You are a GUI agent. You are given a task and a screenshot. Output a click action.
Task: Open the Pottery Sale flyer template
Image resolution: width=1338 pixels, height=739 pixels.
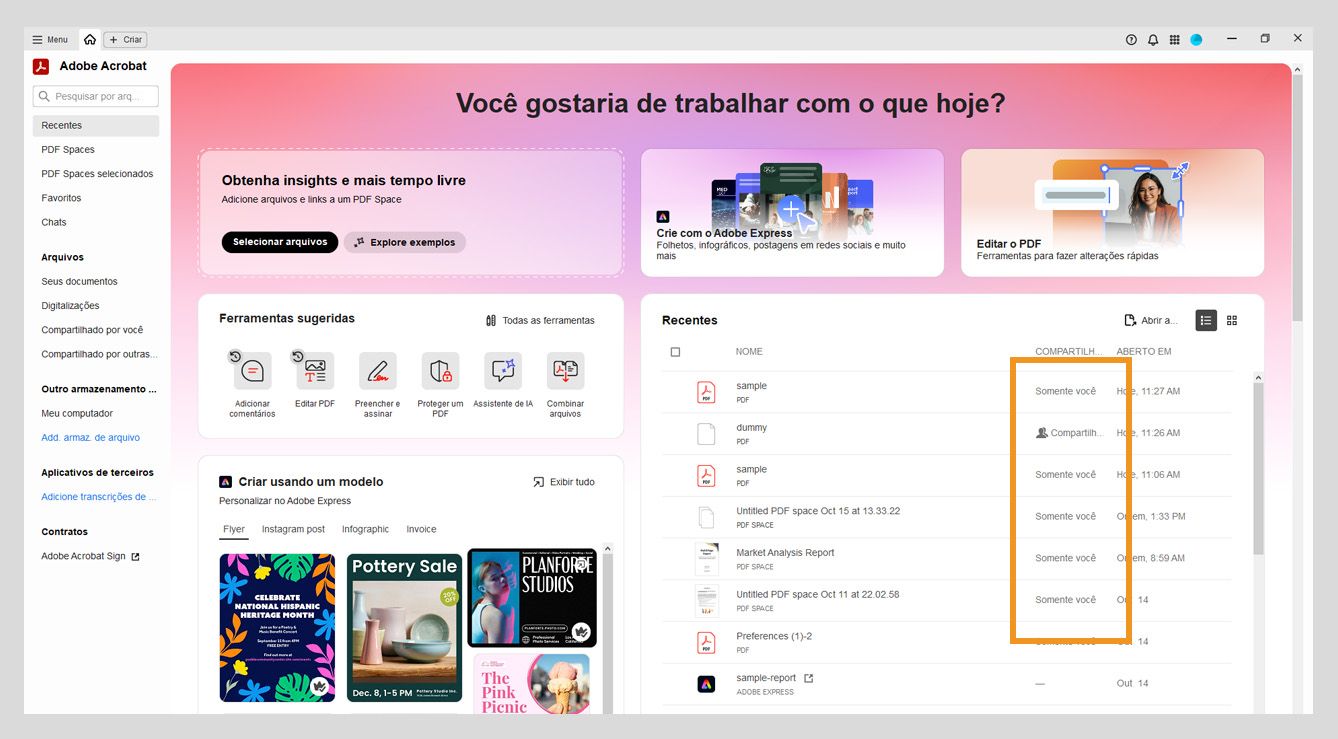pos(403,627)
